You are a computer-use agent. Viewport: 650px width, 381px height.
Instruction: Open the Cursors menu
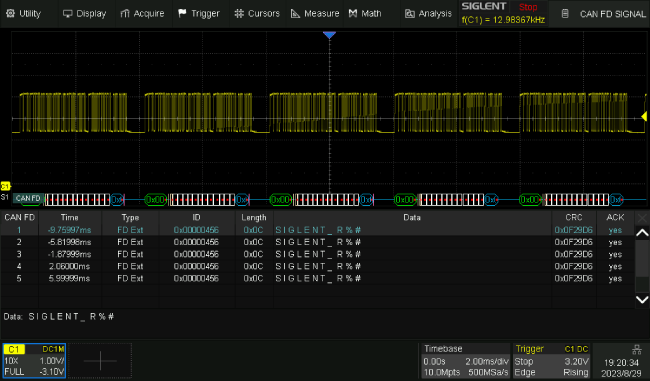pyautogui.click(x=257, y=14)
